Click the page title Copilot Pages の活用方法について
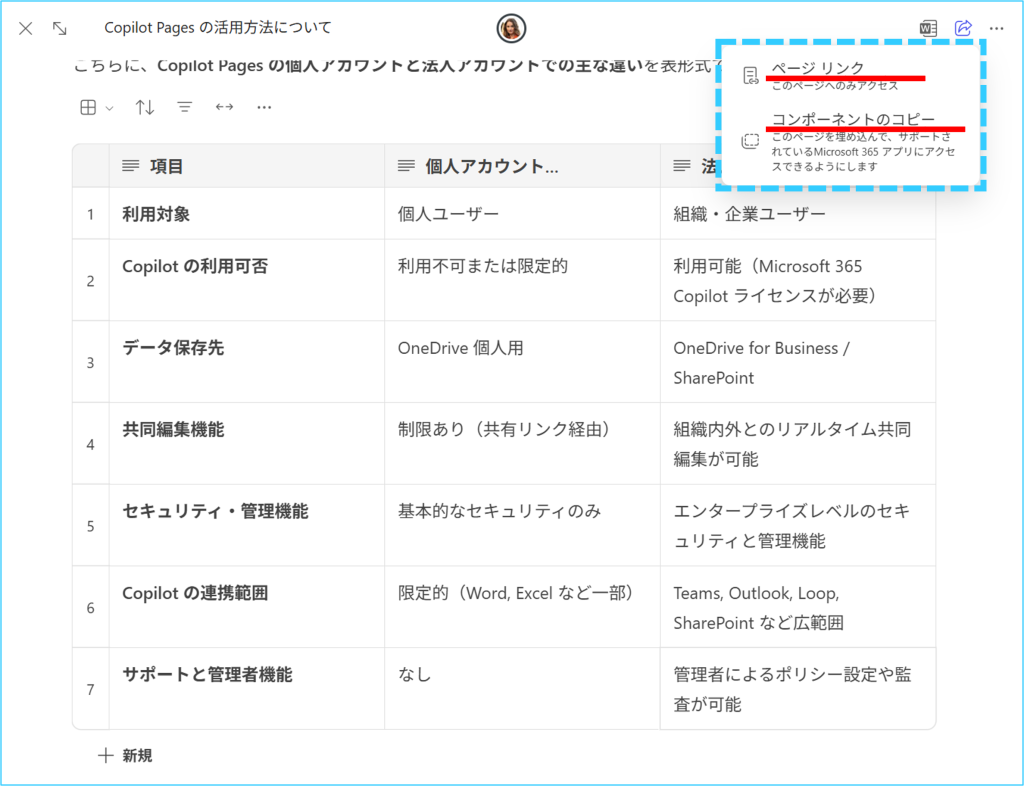The height and width of the screenshot is (786, 1024). pyautogui.click(x=218, y=27)
